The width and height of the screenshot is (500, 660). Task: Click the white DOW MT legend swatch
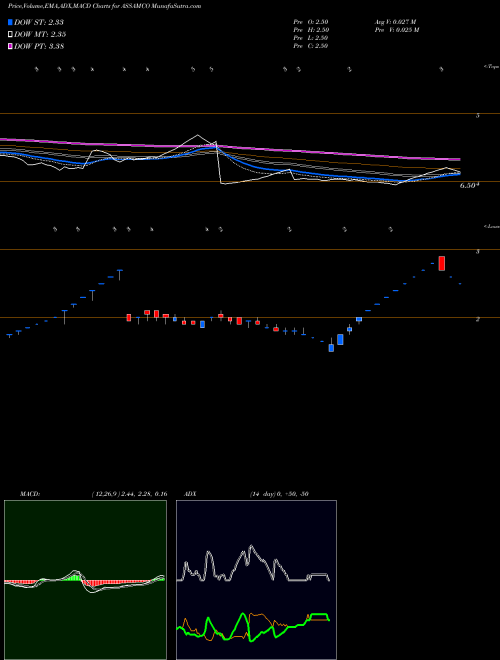point(10,35)
